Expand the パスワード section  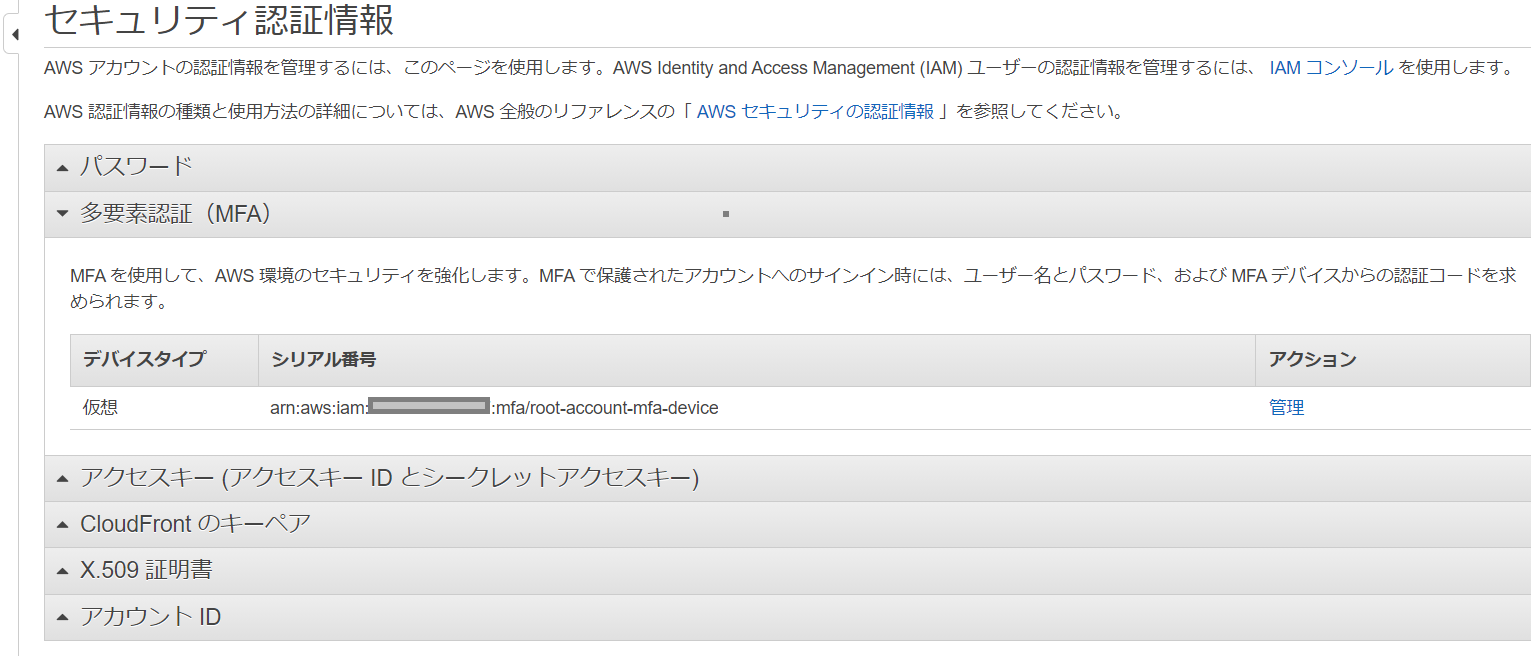tap(787, 167)
